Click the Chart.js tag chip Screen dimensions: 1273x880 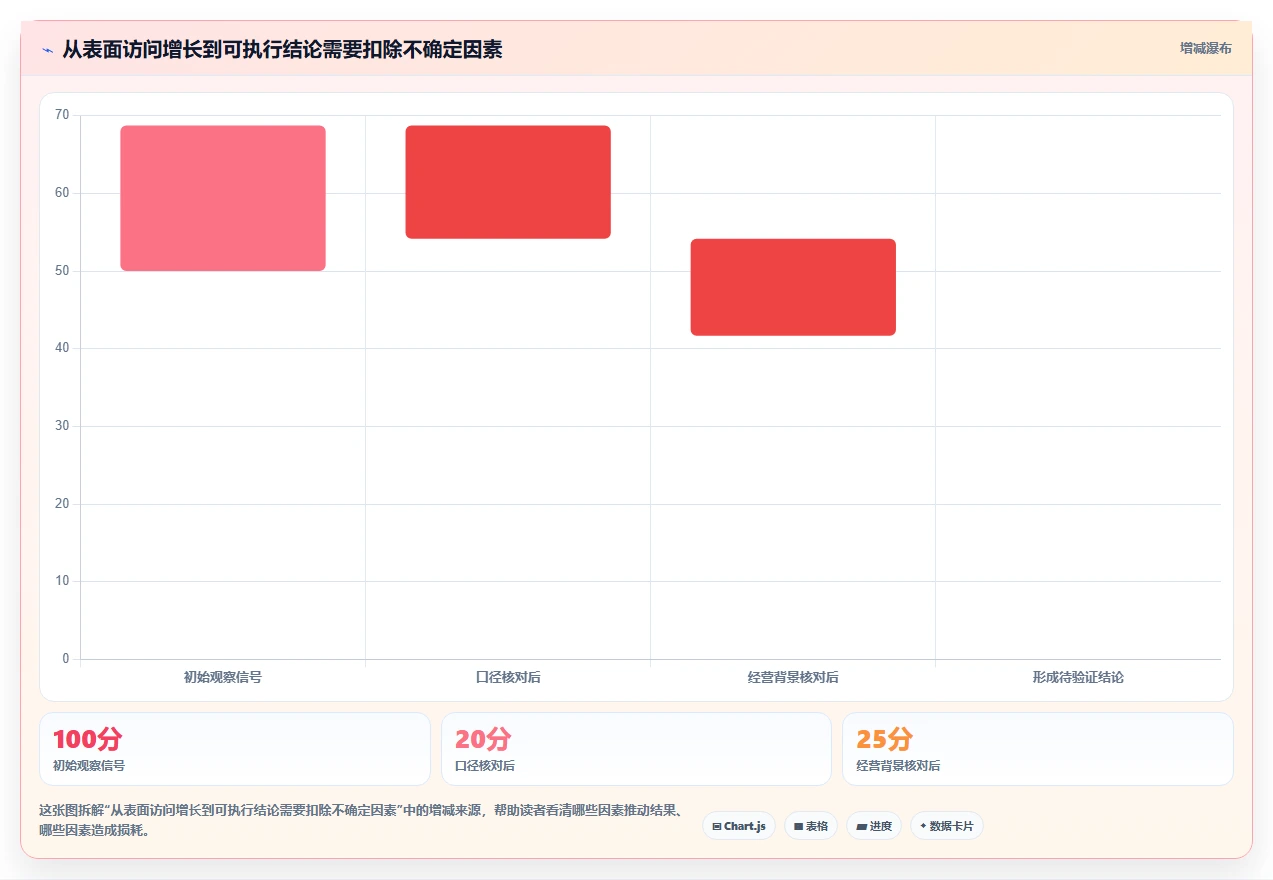tap(739, 826)
